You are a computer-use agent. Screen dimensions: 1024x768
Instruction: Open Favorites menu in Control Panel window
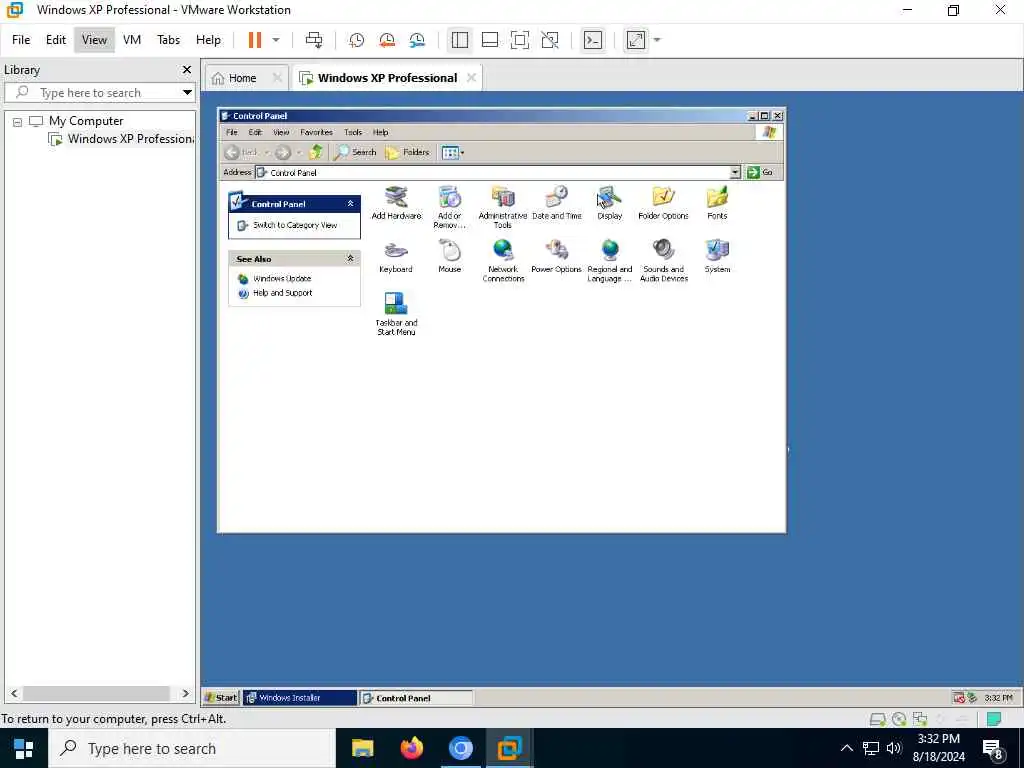tap(317, 132)
